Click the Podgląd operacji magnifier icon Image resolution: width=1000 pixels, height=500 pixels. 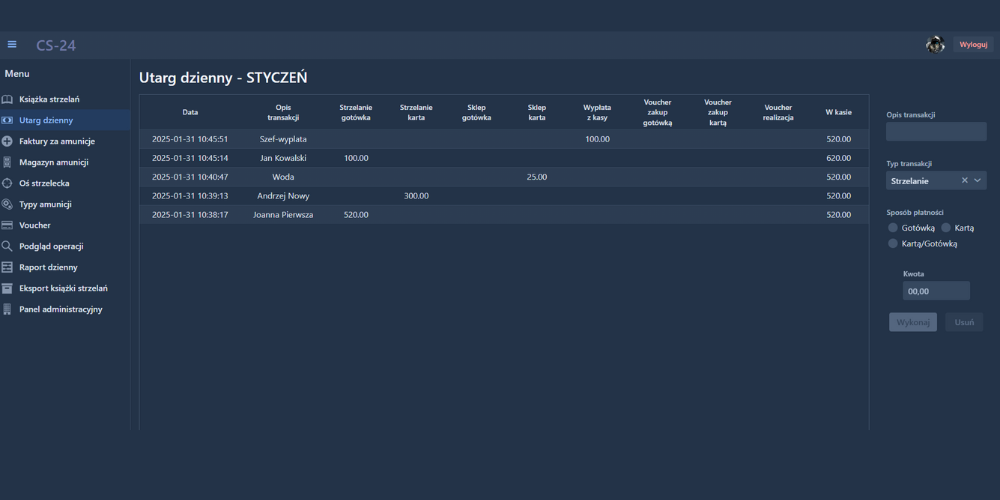click(8, 246)
